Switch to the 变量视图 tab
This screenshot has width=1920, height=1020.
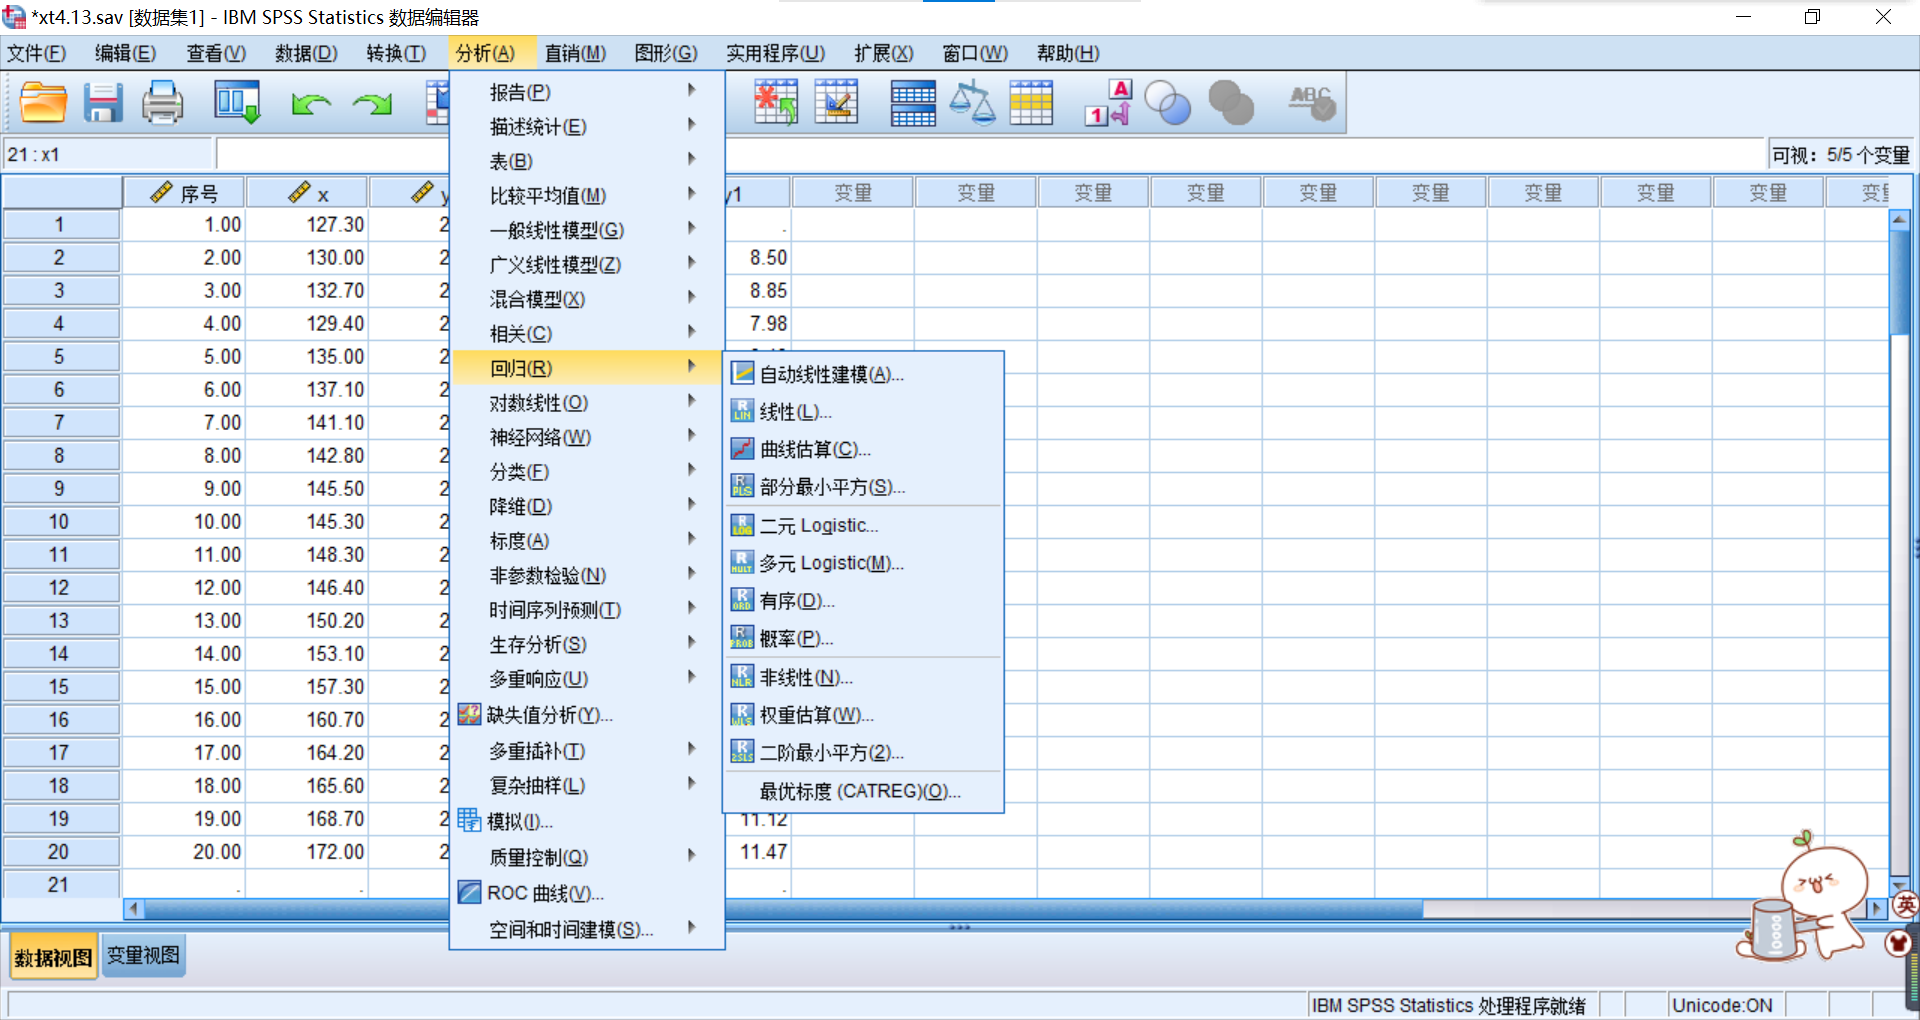click(x=143, y=955)
